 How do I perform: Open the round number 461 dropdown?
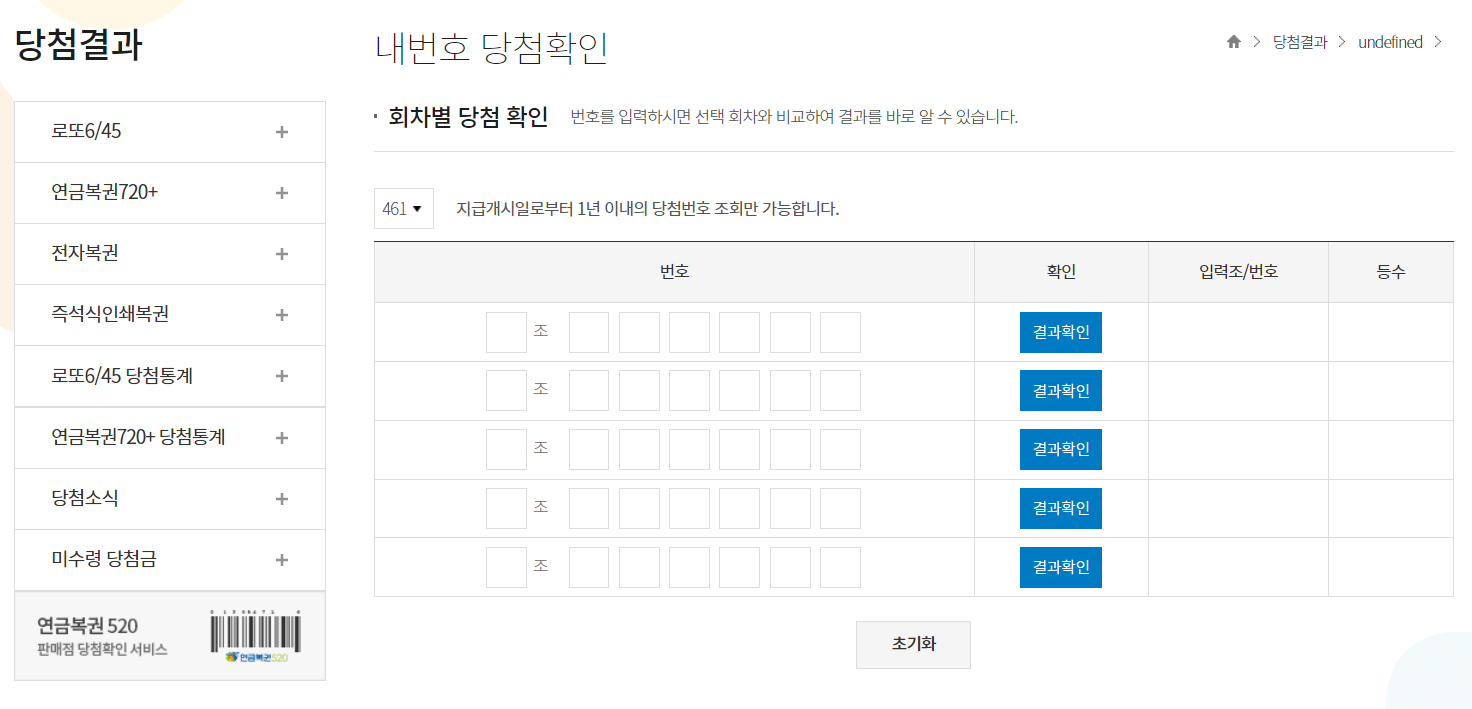tap(403, 207)
